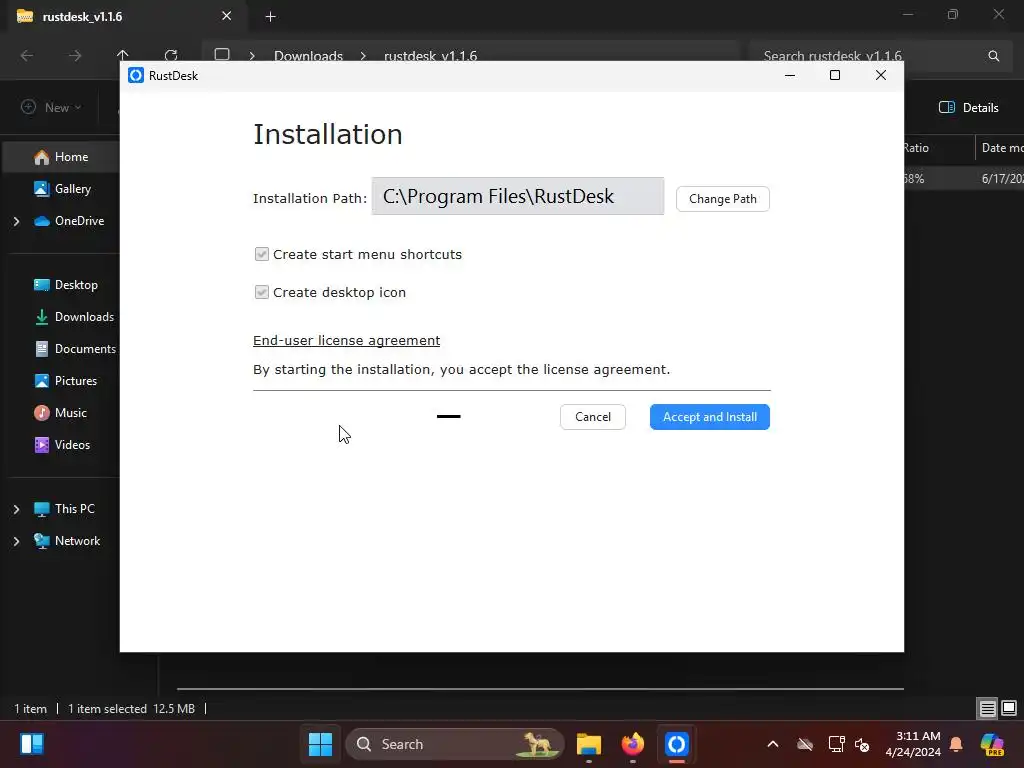Switch to large thumbnails view icon
1024x768 pixels.
[1009, 708]
